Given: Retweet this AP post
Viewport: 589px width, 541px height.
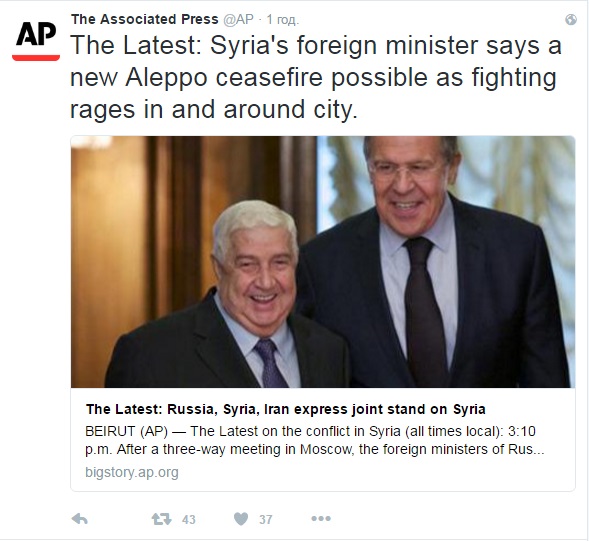Looking at the screenshot, I should tap(162, 519).
